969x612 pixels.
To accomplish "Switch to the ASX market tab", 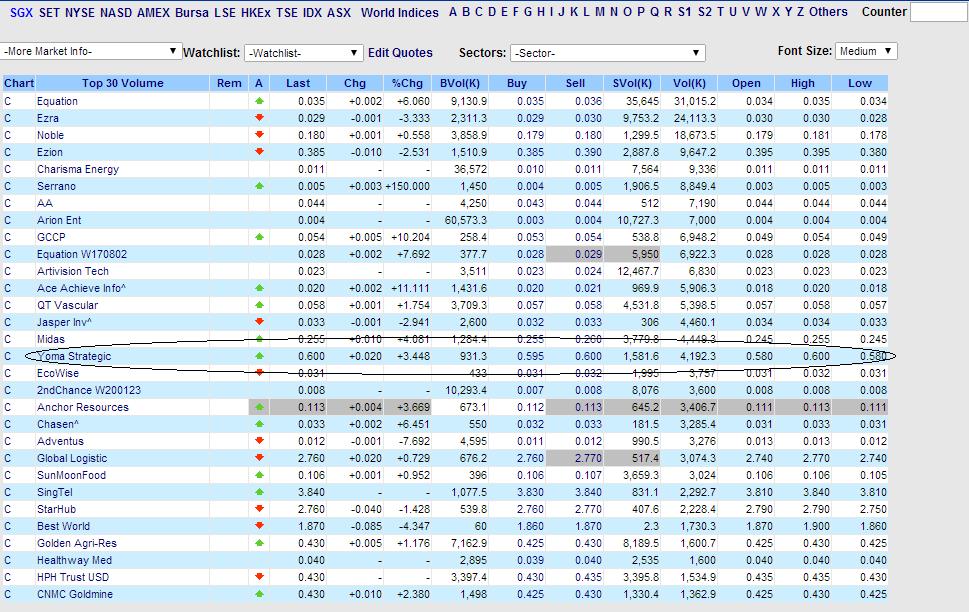I will (339, 12).
